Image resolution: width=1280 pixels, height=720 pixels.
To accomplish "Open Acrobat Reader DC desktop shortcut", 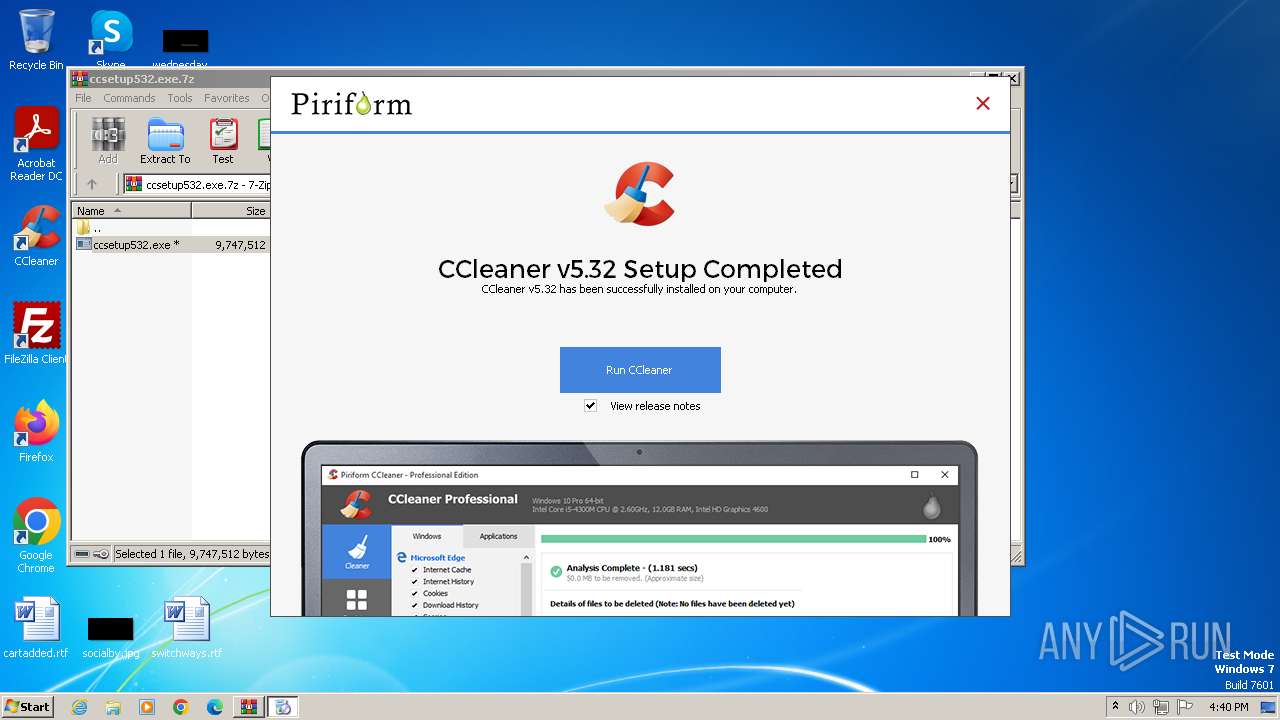I will pos(36,145).
